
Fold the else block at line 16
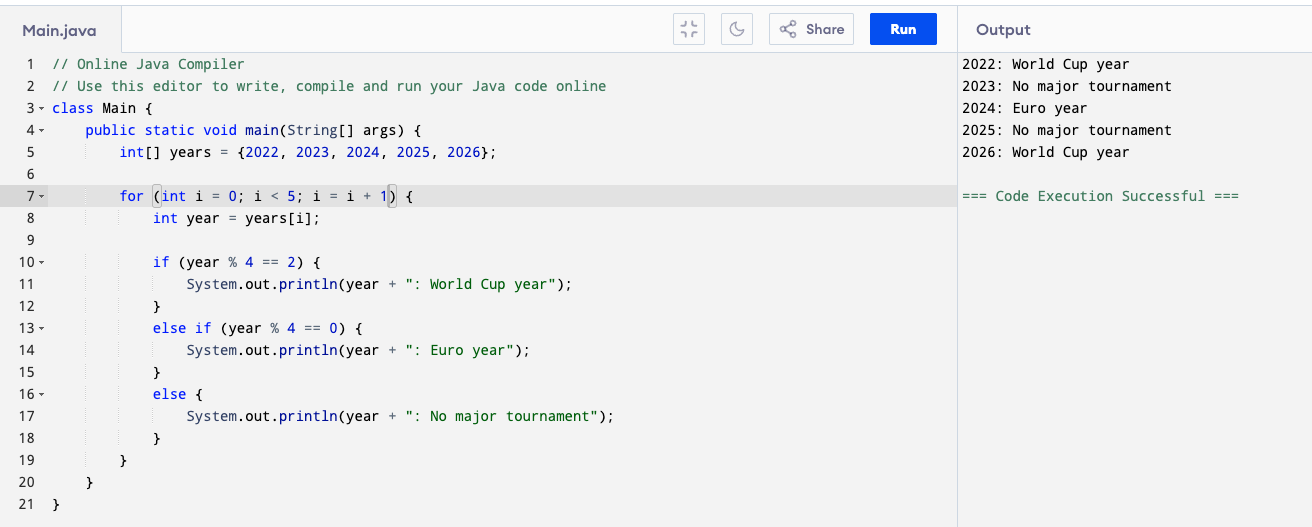point(42,394)
